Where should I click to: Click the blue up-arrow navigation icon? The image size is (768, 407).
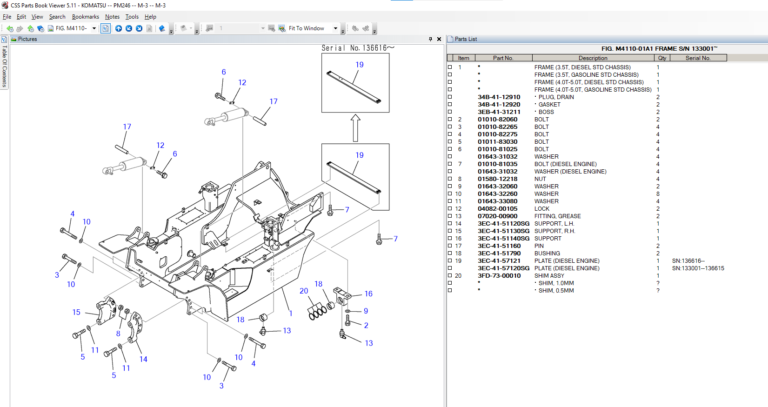click(x=117, y=28)
